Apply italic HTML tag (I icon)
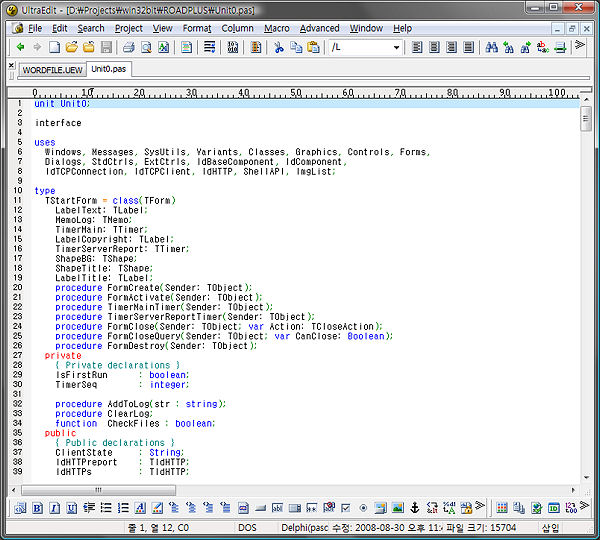This screenshot has height=540, width=600. (x=55, y=508)
